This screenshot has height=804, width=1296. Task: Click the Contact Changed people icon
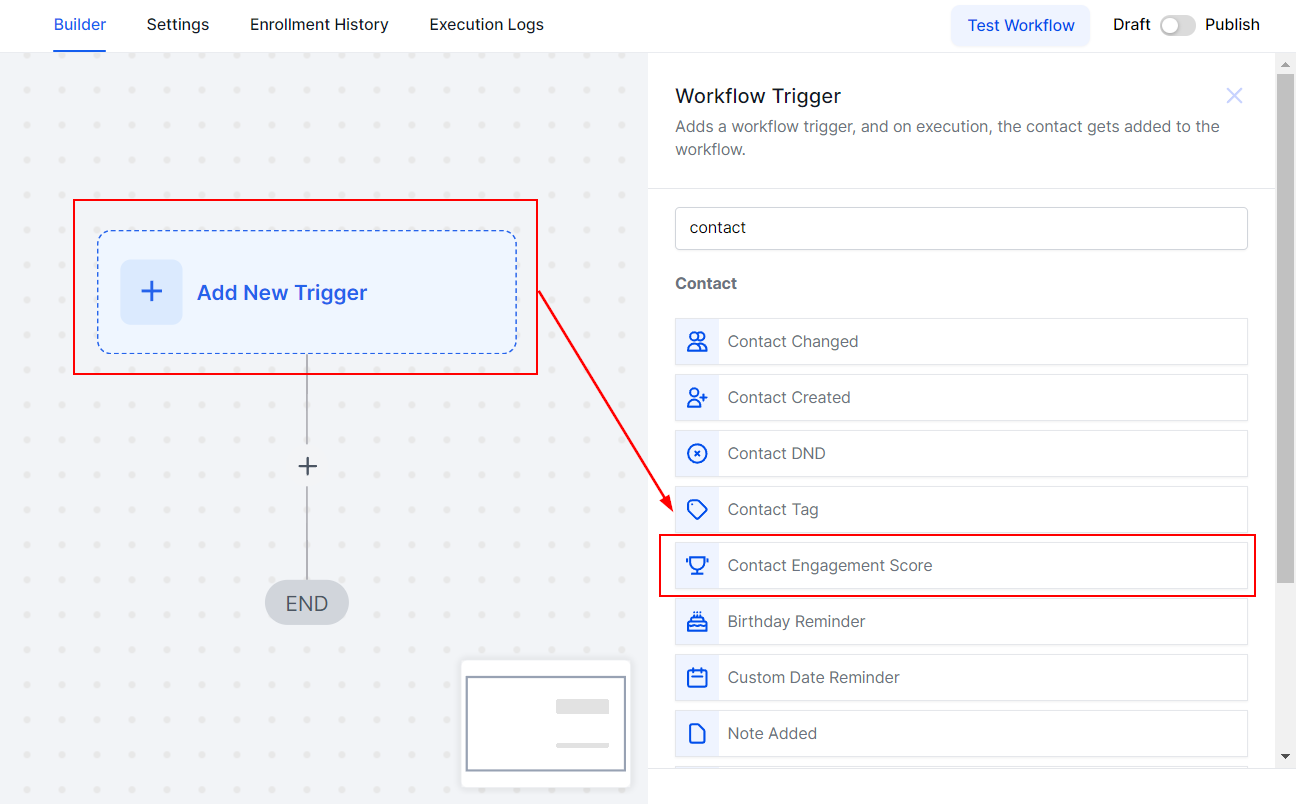coord(697,342)
